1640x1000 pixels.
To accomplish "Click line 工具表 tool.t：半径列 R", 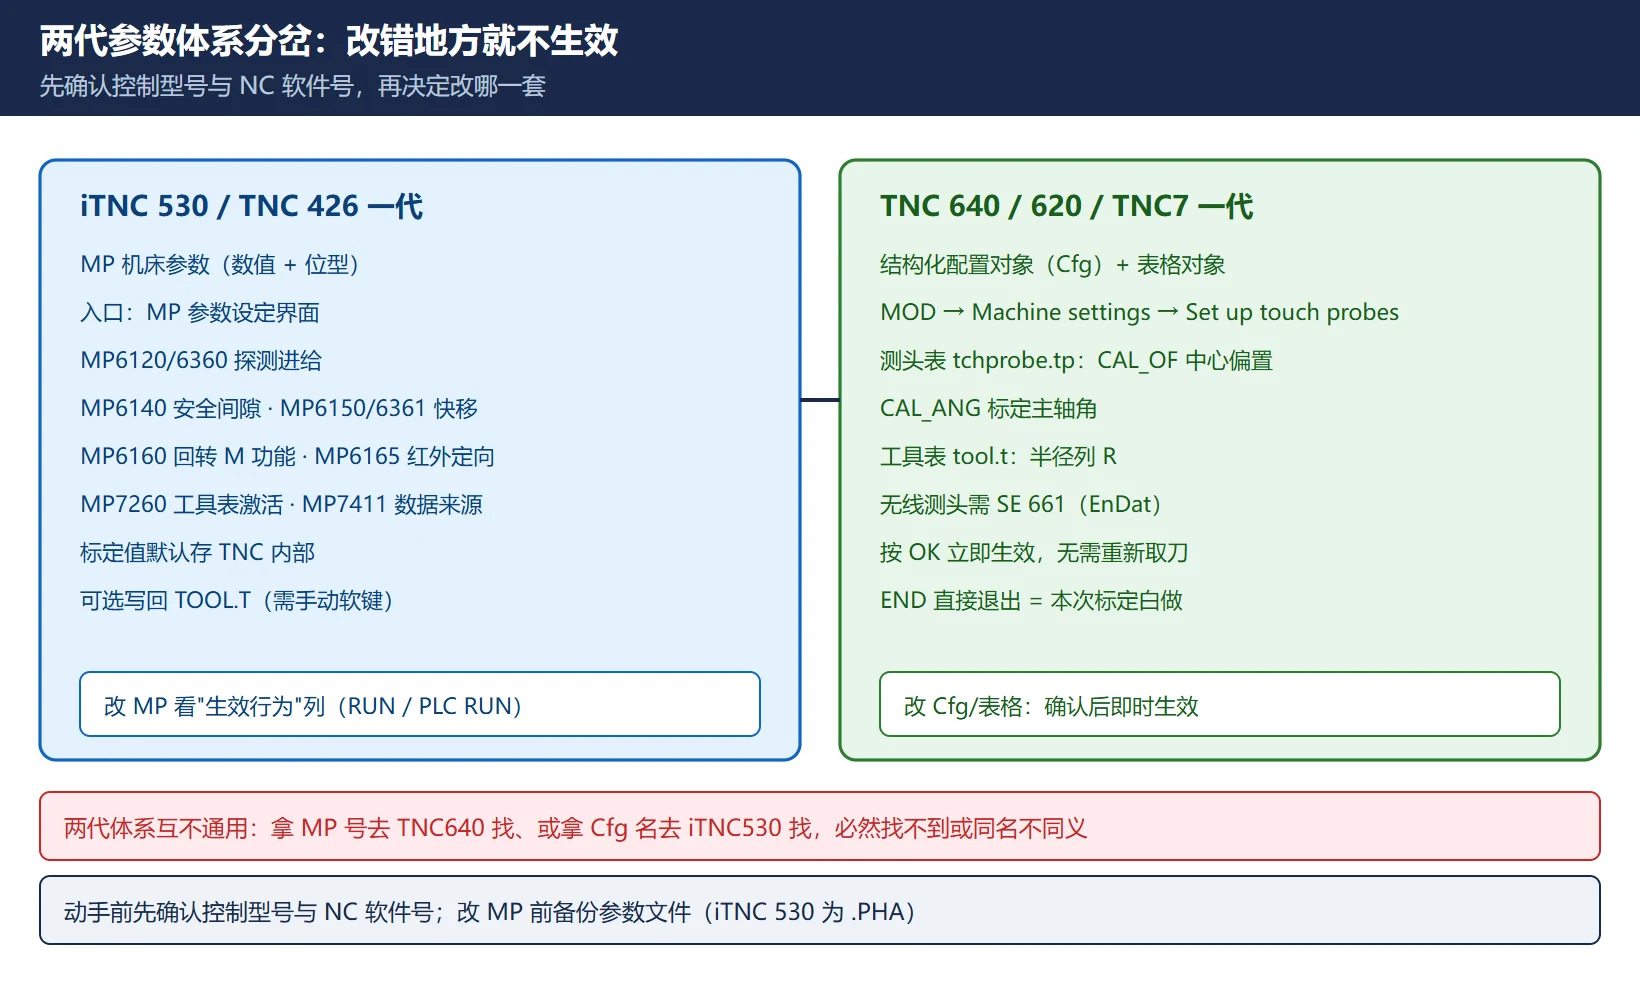I will (x=998, y=456).
